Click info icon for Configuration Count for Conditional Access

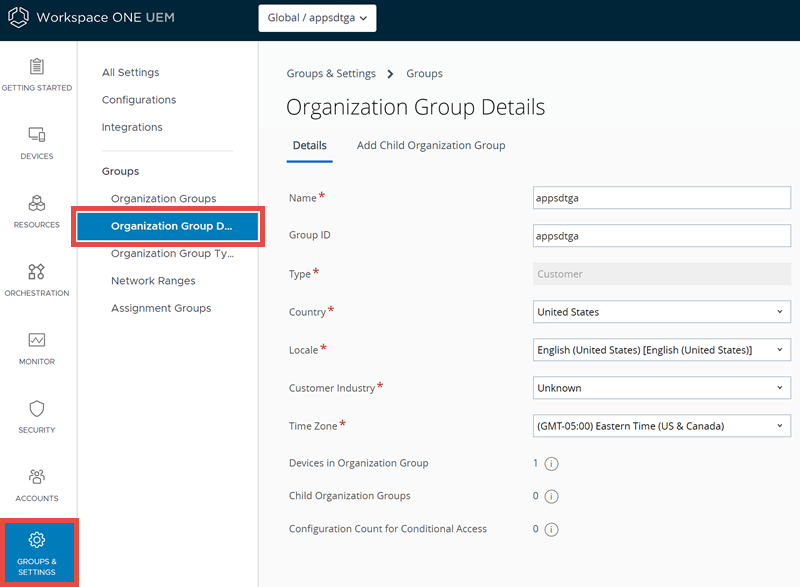point(552,529)
